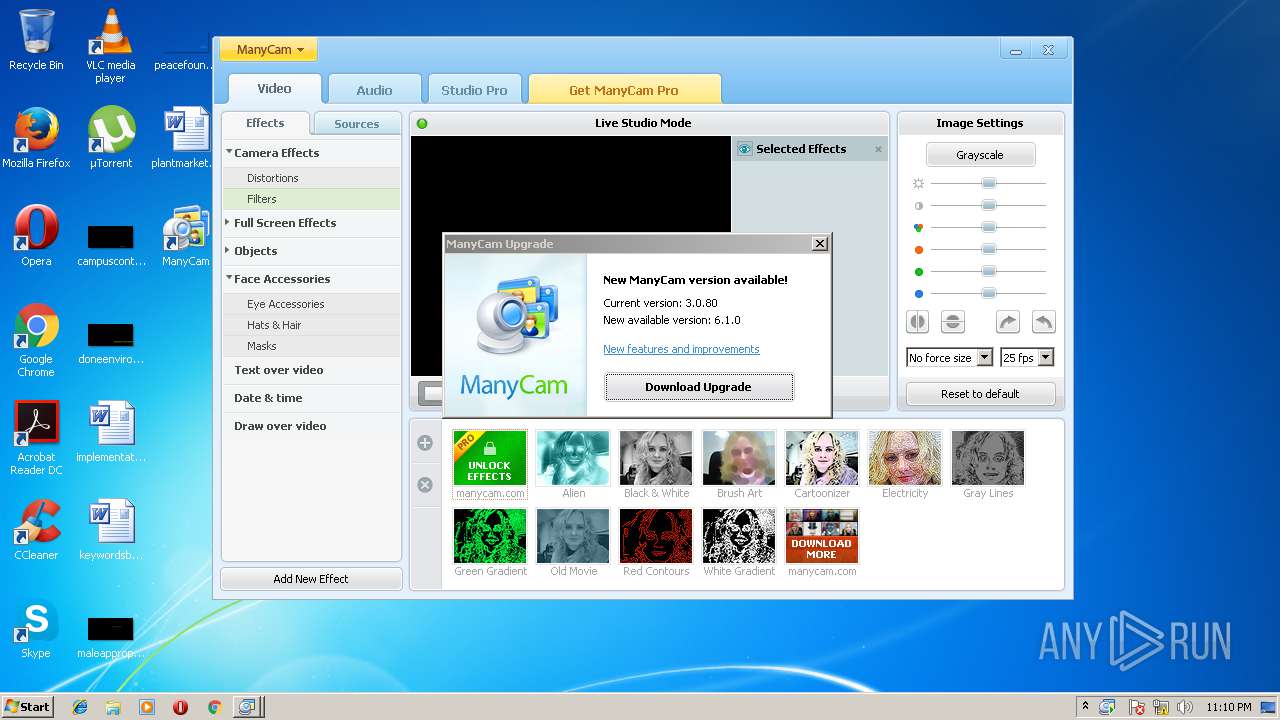Select the Effects sub-tab
Screen dimensions: 1280x720
coord(265,123)
